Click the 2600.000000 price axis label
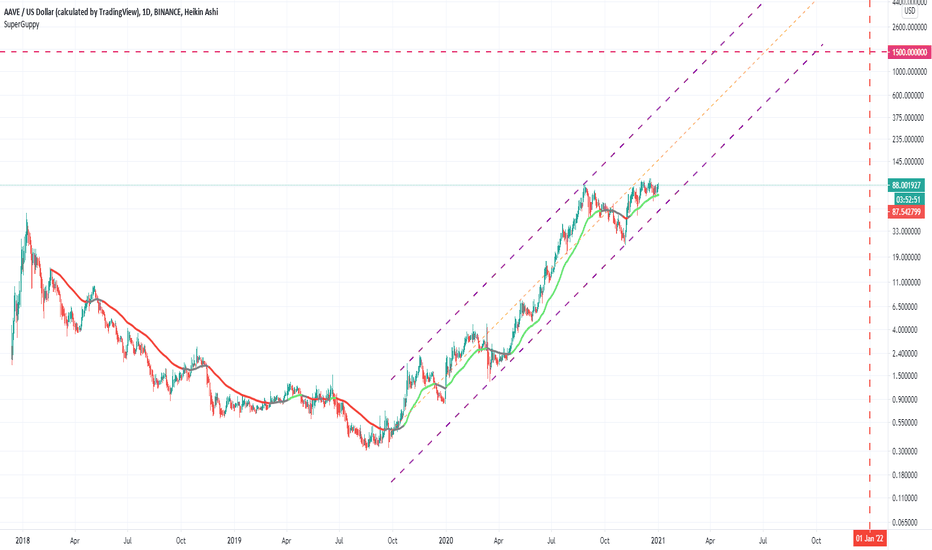Image resolution: width=932 pixels, height=550 pixels. (909, 27)
